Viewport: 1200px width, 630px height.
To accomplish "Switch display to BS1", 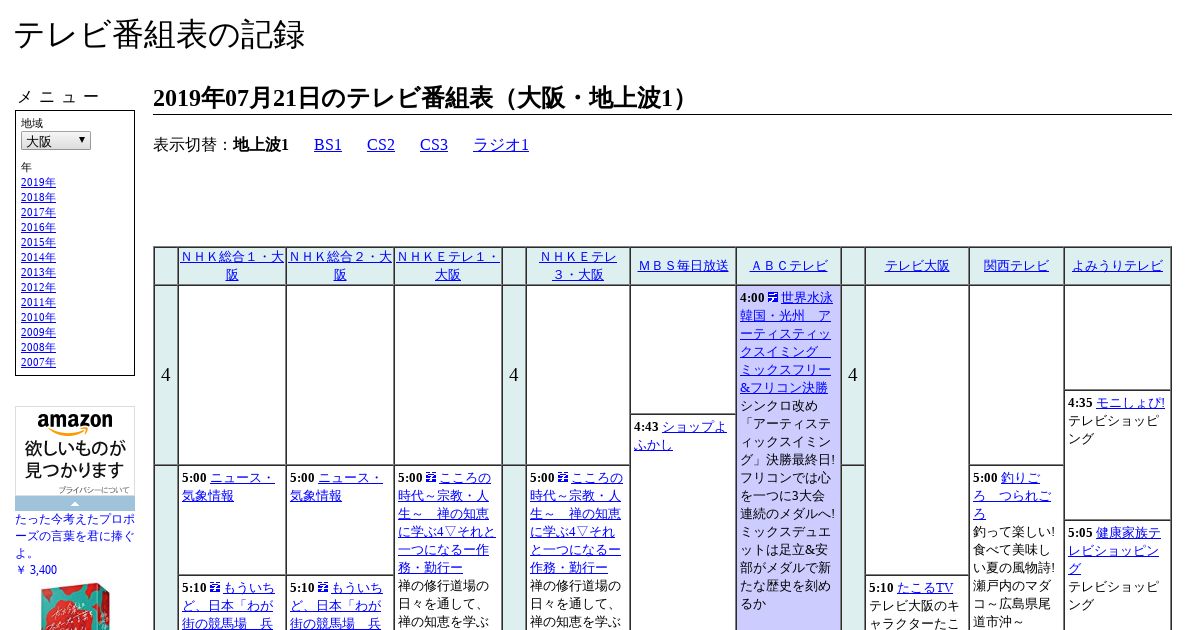I will tap(328, 145).
